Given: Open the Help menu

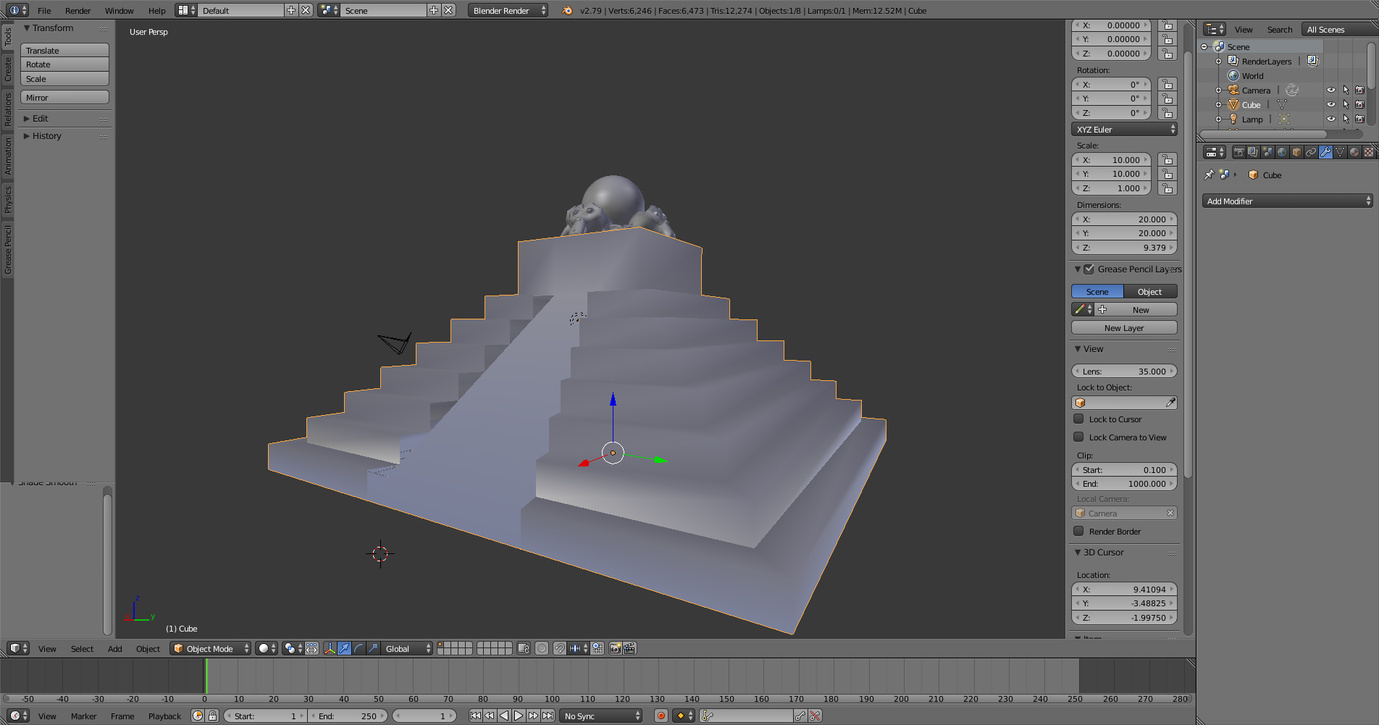Looking at the screenshot, I should (157, 10).
